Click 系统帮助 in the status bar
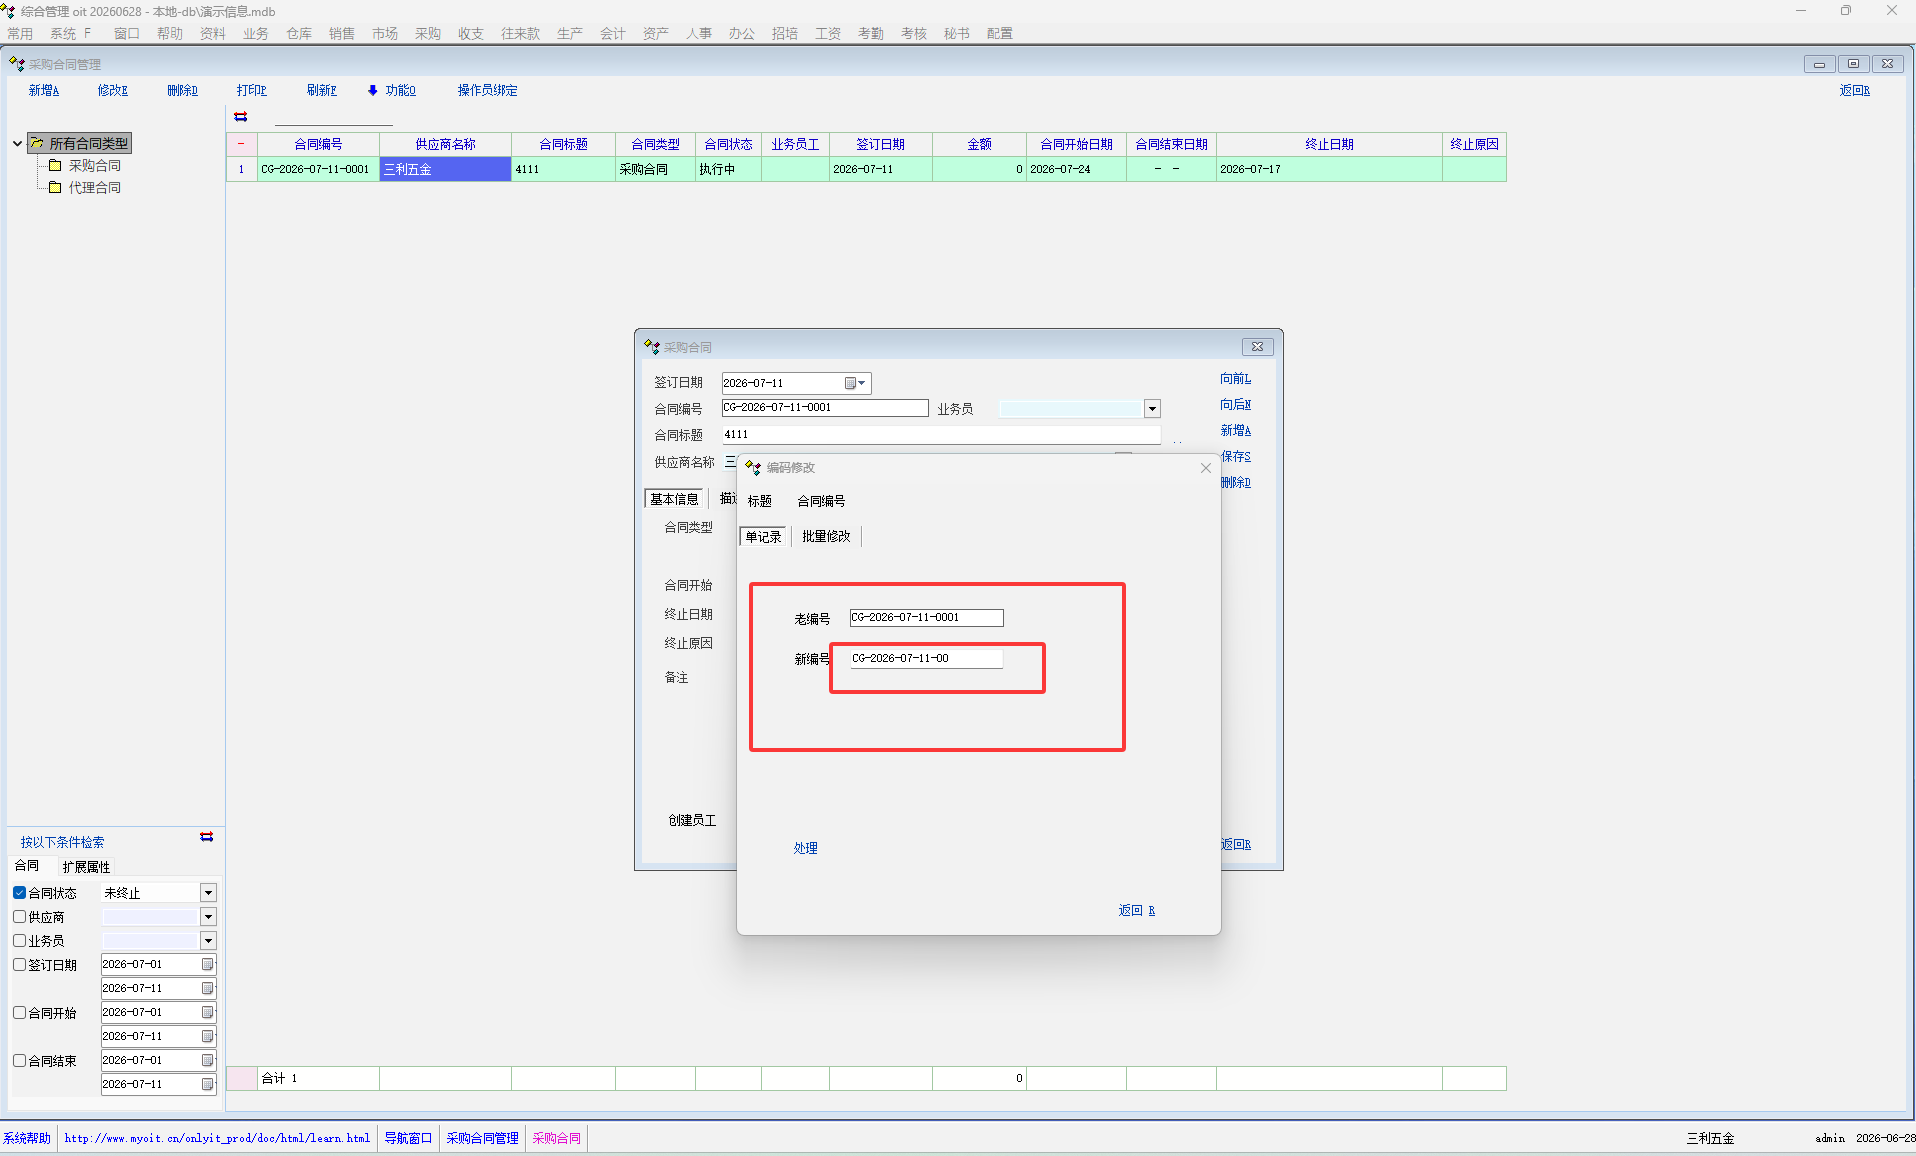Viewport: 1916px width, 1156px height. point(27,1138)
